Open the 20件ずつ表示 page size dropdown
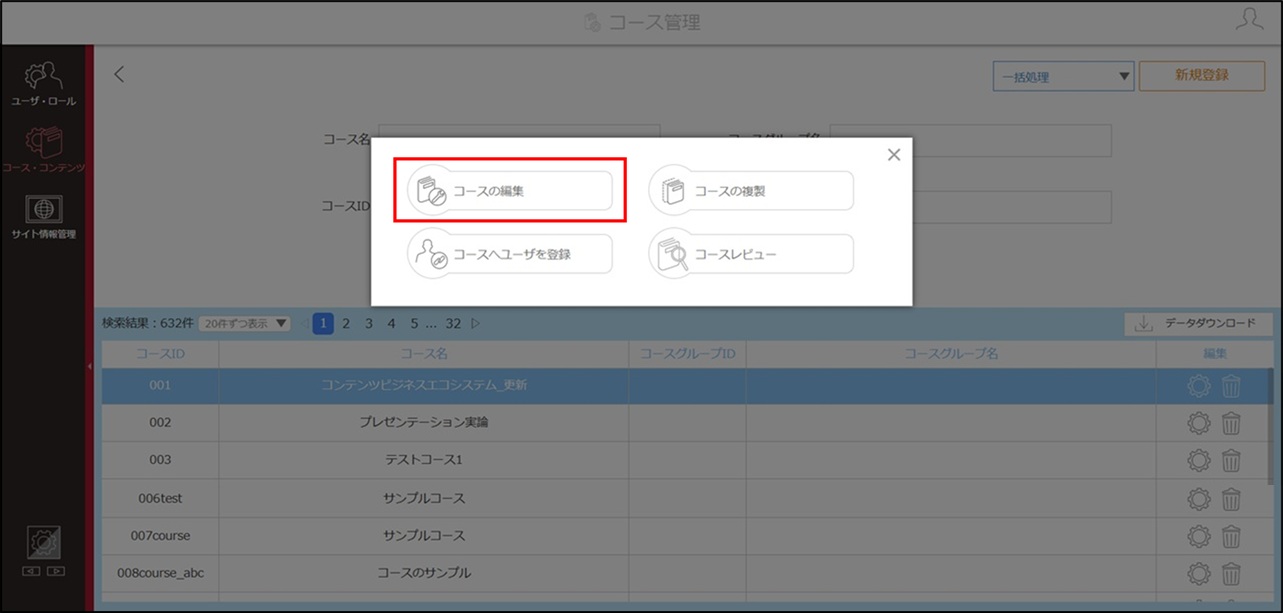Image resolution: width=1283 pixels, height=614 pixels. click(x=245, y=324)
